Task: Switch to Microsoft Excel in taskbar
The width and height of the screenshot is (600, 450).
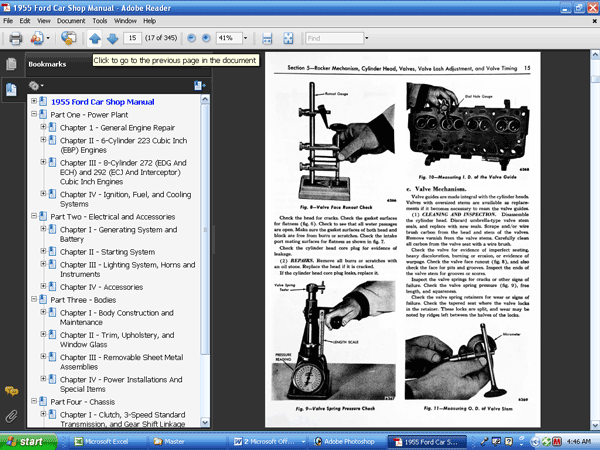Action: click(x=106, y=442)
